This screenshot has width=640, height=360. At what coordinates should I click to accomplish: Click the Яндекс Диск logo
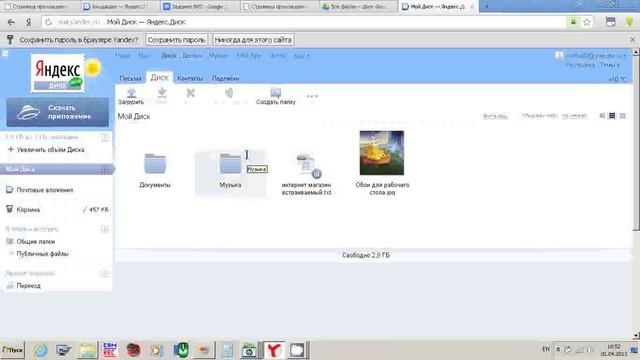(x=58, y=73)
